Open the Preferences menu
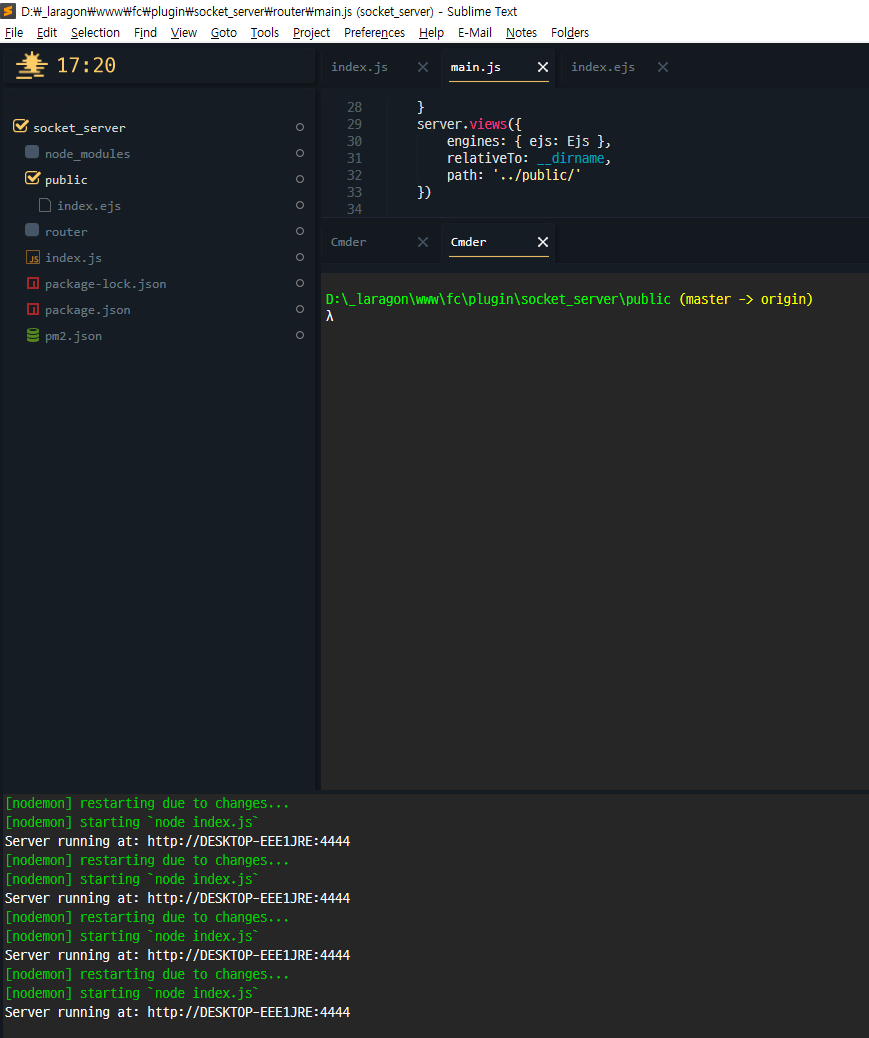 click(x=374, y=32)
